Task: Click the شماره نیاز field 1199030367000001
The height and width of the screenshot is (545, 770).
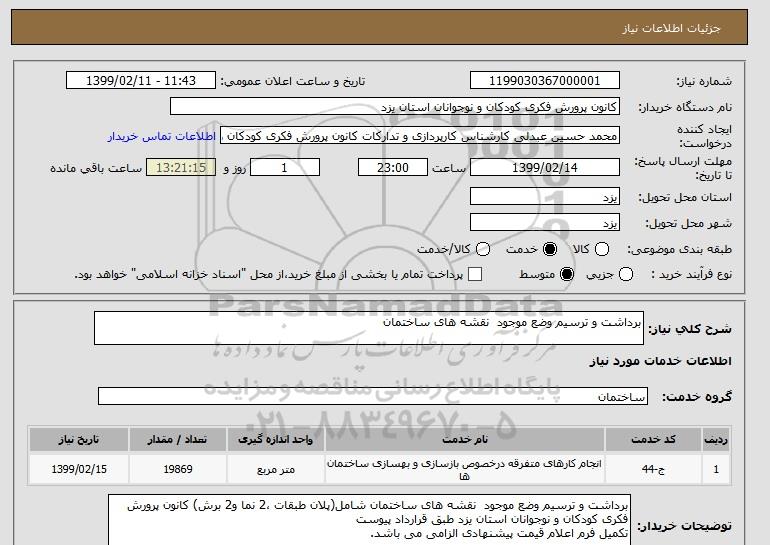Action: (x=545, y=81)
